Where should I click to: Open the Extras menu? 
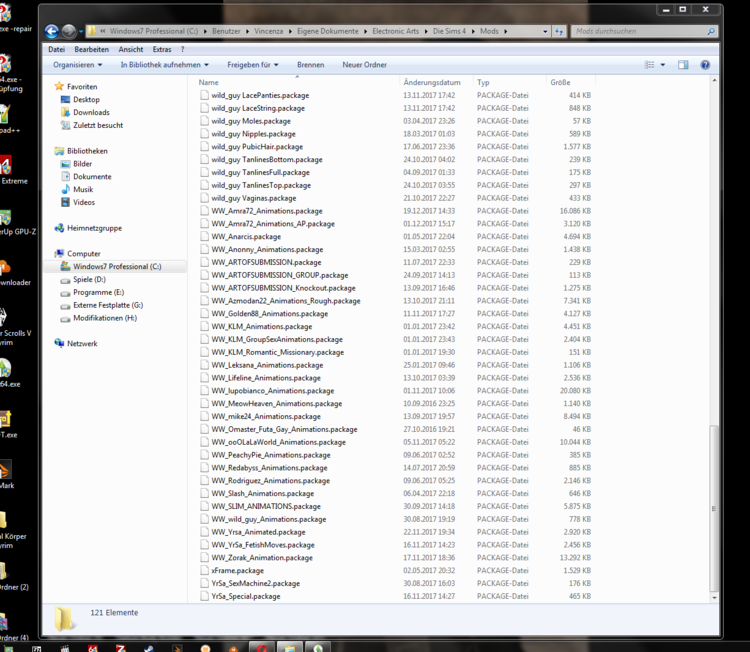(x=162, y=49)
